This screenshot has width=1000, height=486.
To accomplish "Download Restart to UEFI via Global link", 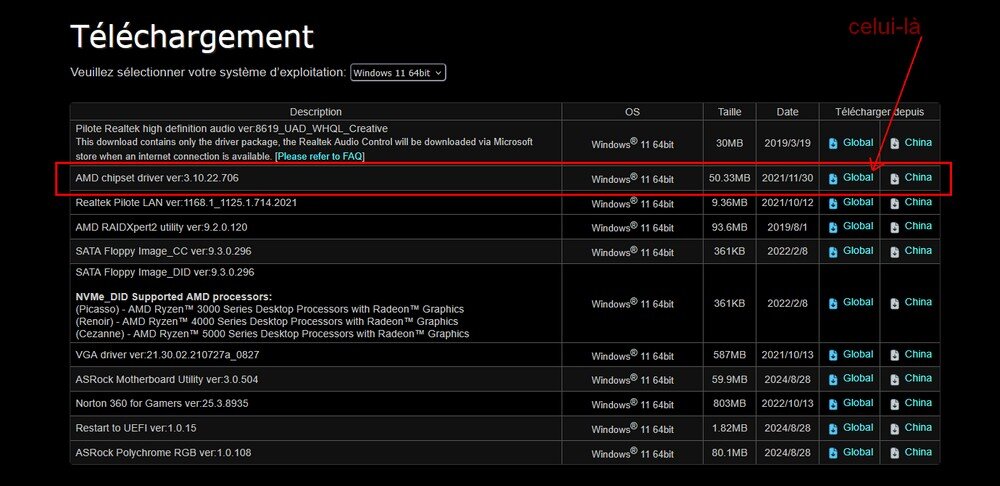I will (x=857, y=427).
